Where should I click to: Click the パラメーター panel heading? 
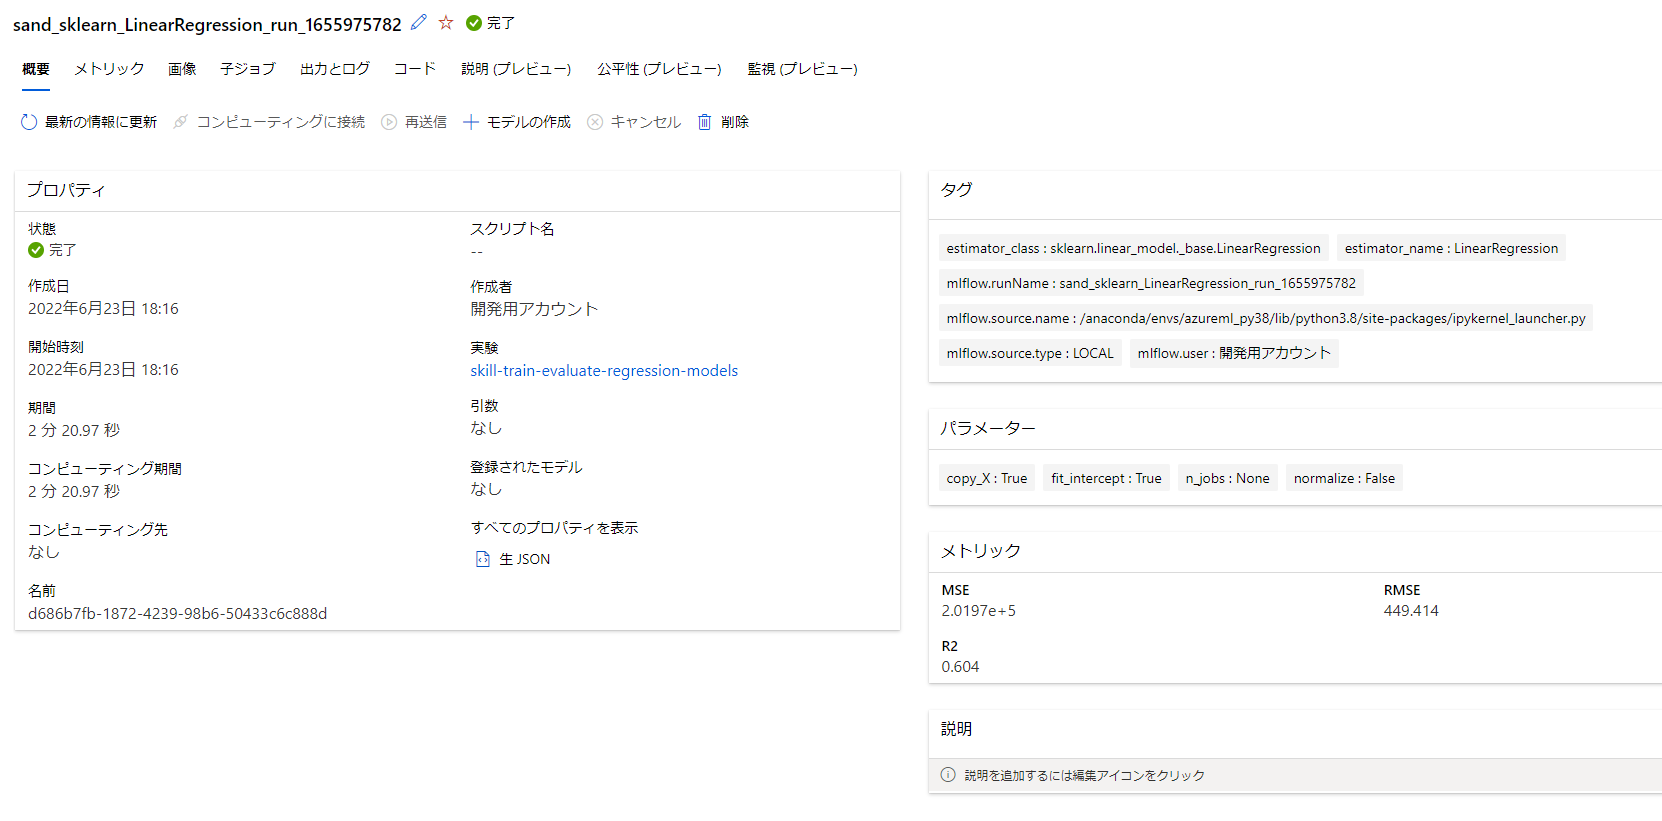(x=988, y=428)
